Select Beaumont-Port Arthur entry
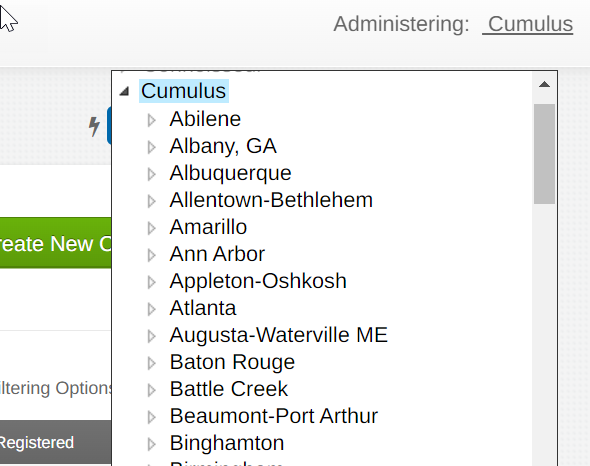The width and height of the screenshot is (590, 466). pos(274,416)
